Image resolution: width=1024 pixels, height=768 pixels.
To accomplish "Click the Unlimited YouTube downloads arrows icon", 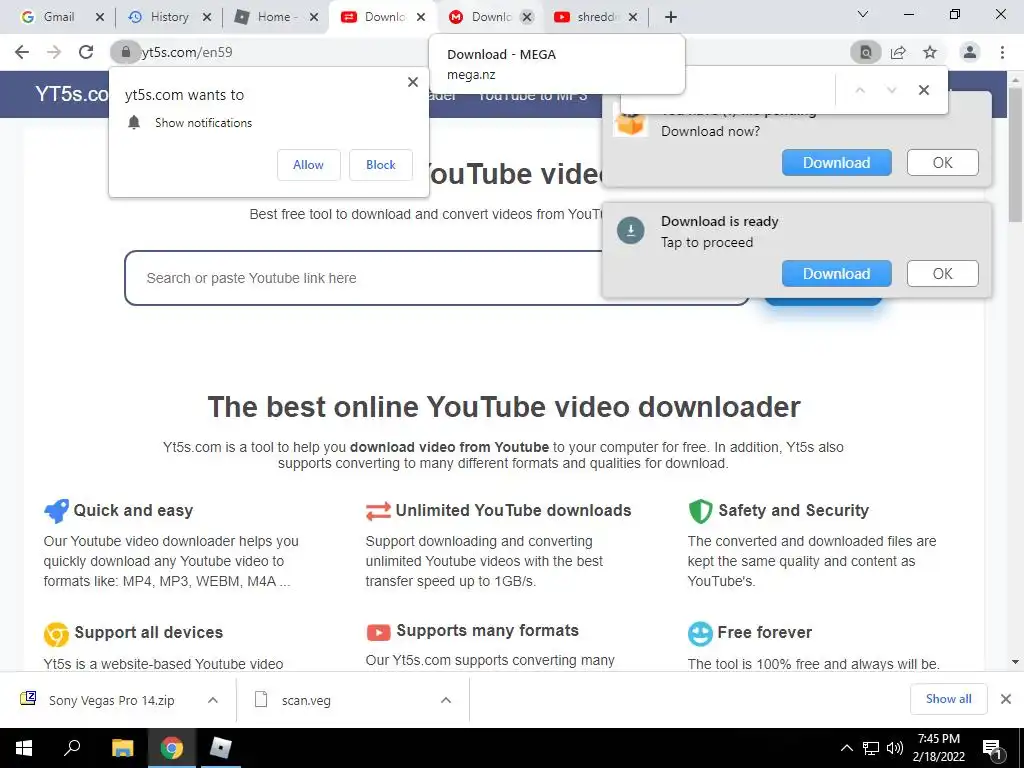I will point(378,511).
